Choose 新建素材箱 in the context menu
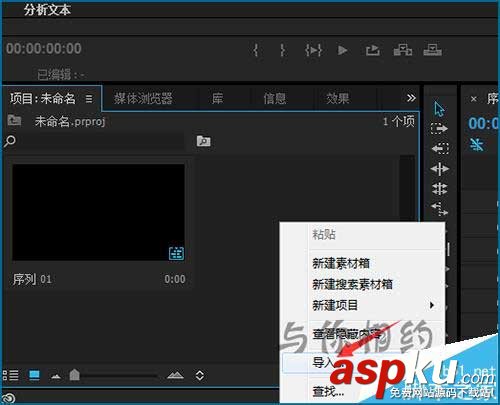 coord(341,264)
